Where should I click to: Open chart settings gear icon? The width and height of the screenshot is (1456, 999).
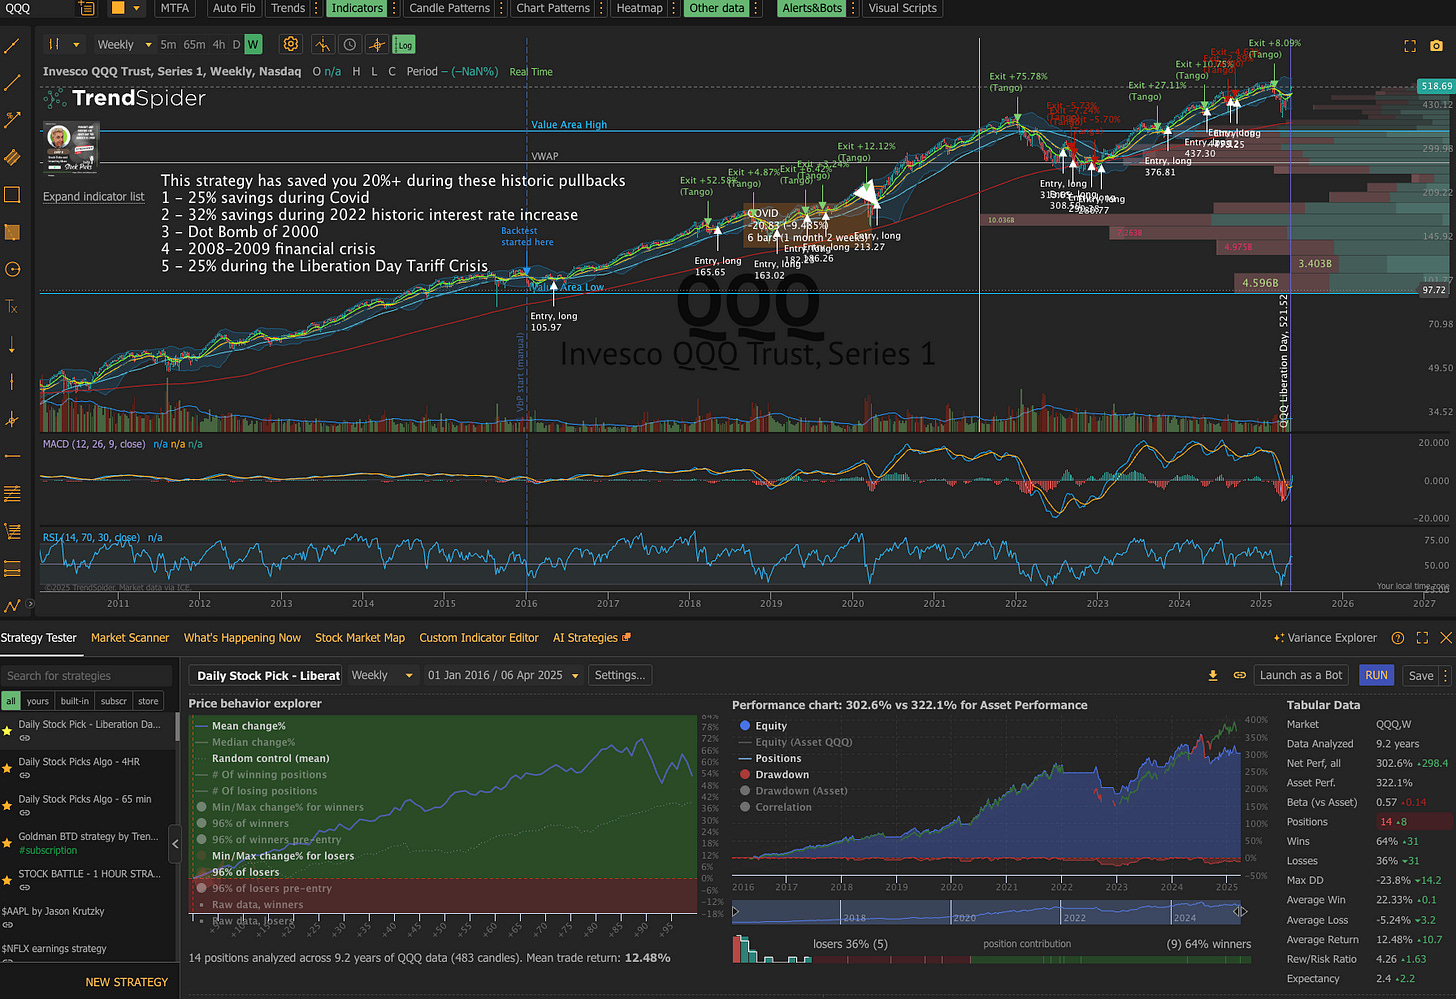[291, 44]
